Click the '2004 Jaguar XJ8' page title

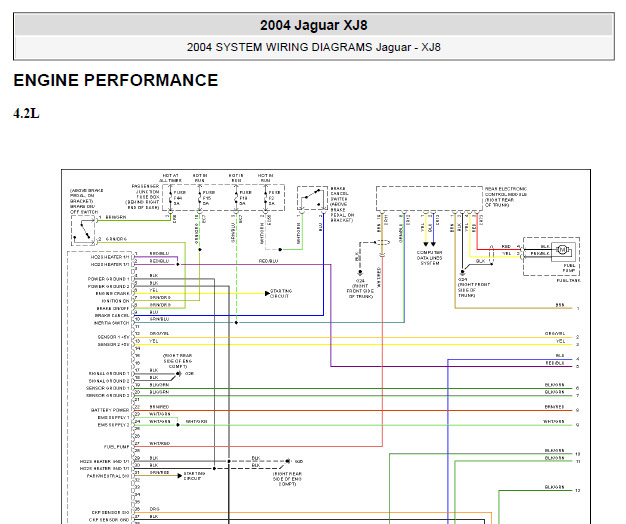point(313,25)
